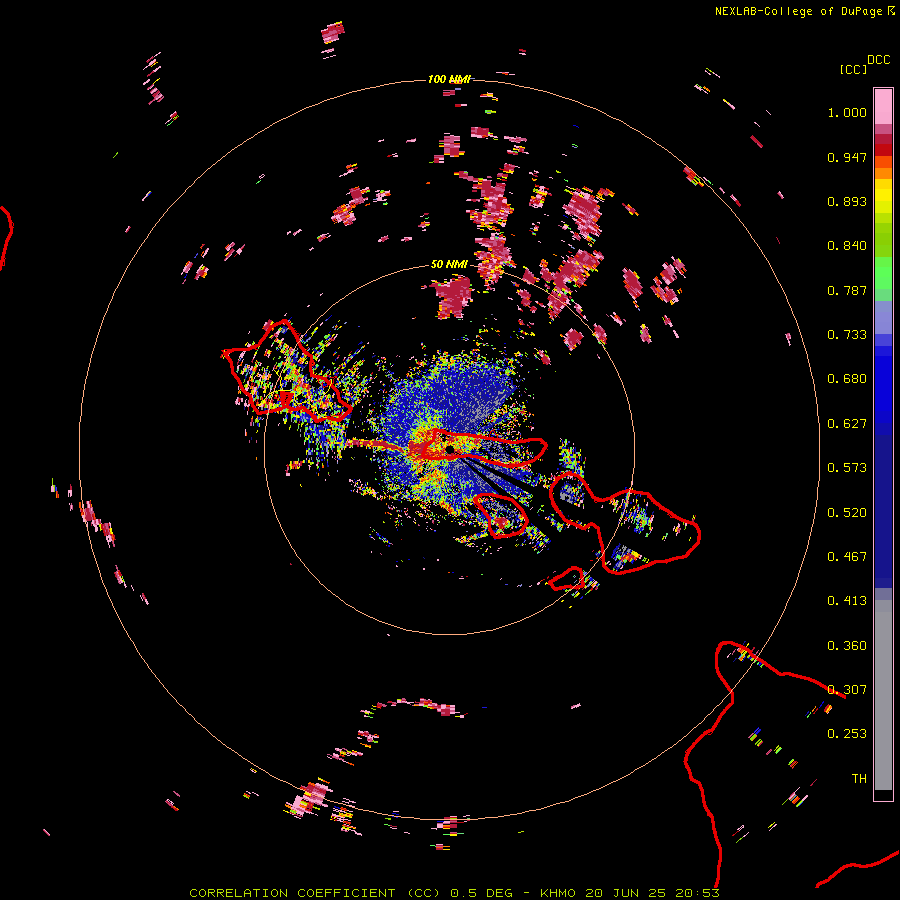Click the 0.413 scale value
Image resolution: width=900 pixels, height=900 pixels.
847,601
